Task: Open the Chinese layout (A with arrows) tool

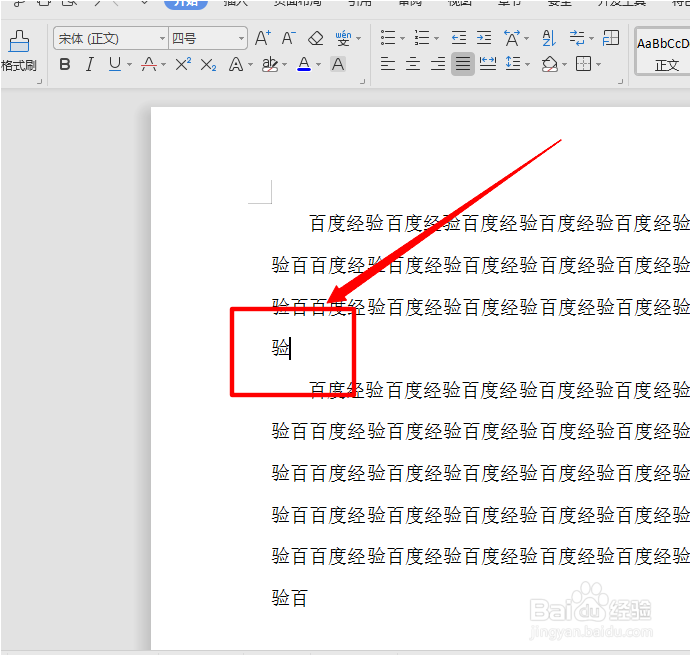Action: coord(512,38)
